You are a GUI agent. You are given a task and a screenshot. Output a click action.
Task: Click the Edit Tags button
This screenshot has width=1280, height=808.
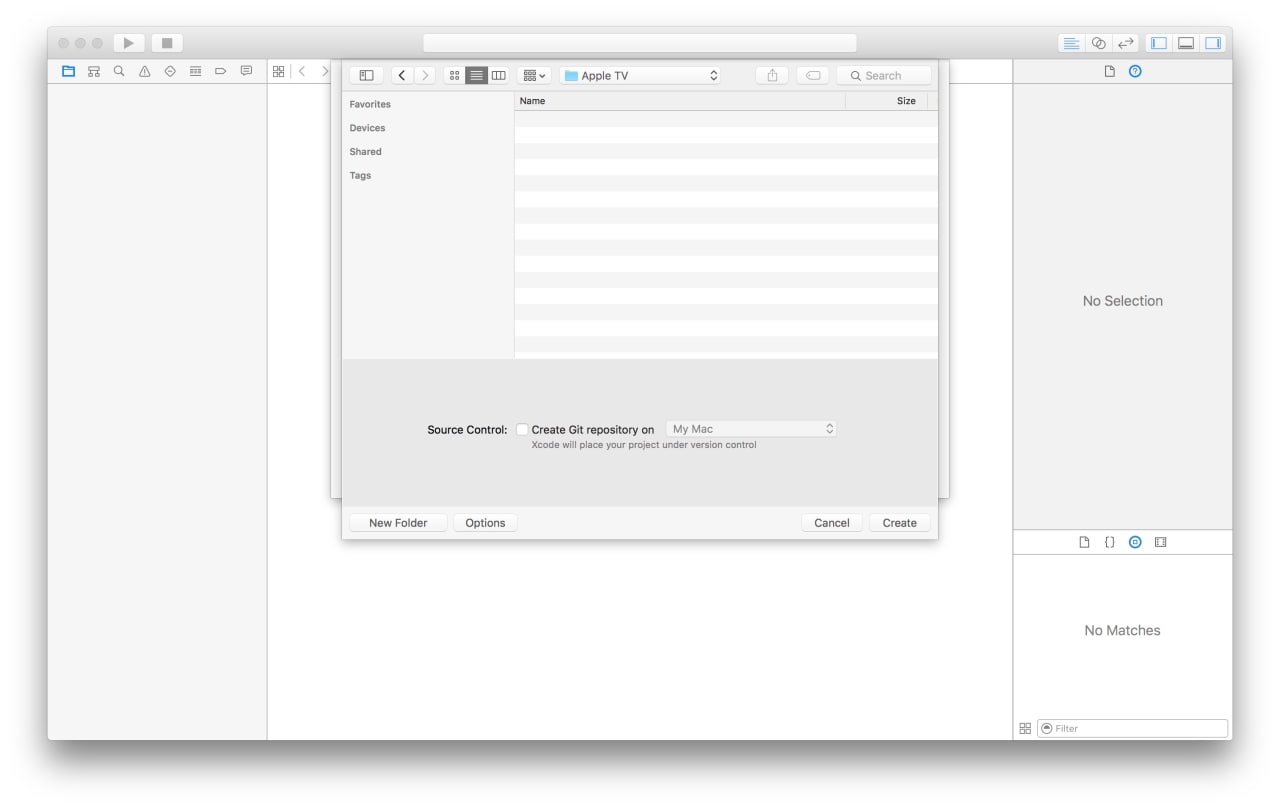pos(813,75)
